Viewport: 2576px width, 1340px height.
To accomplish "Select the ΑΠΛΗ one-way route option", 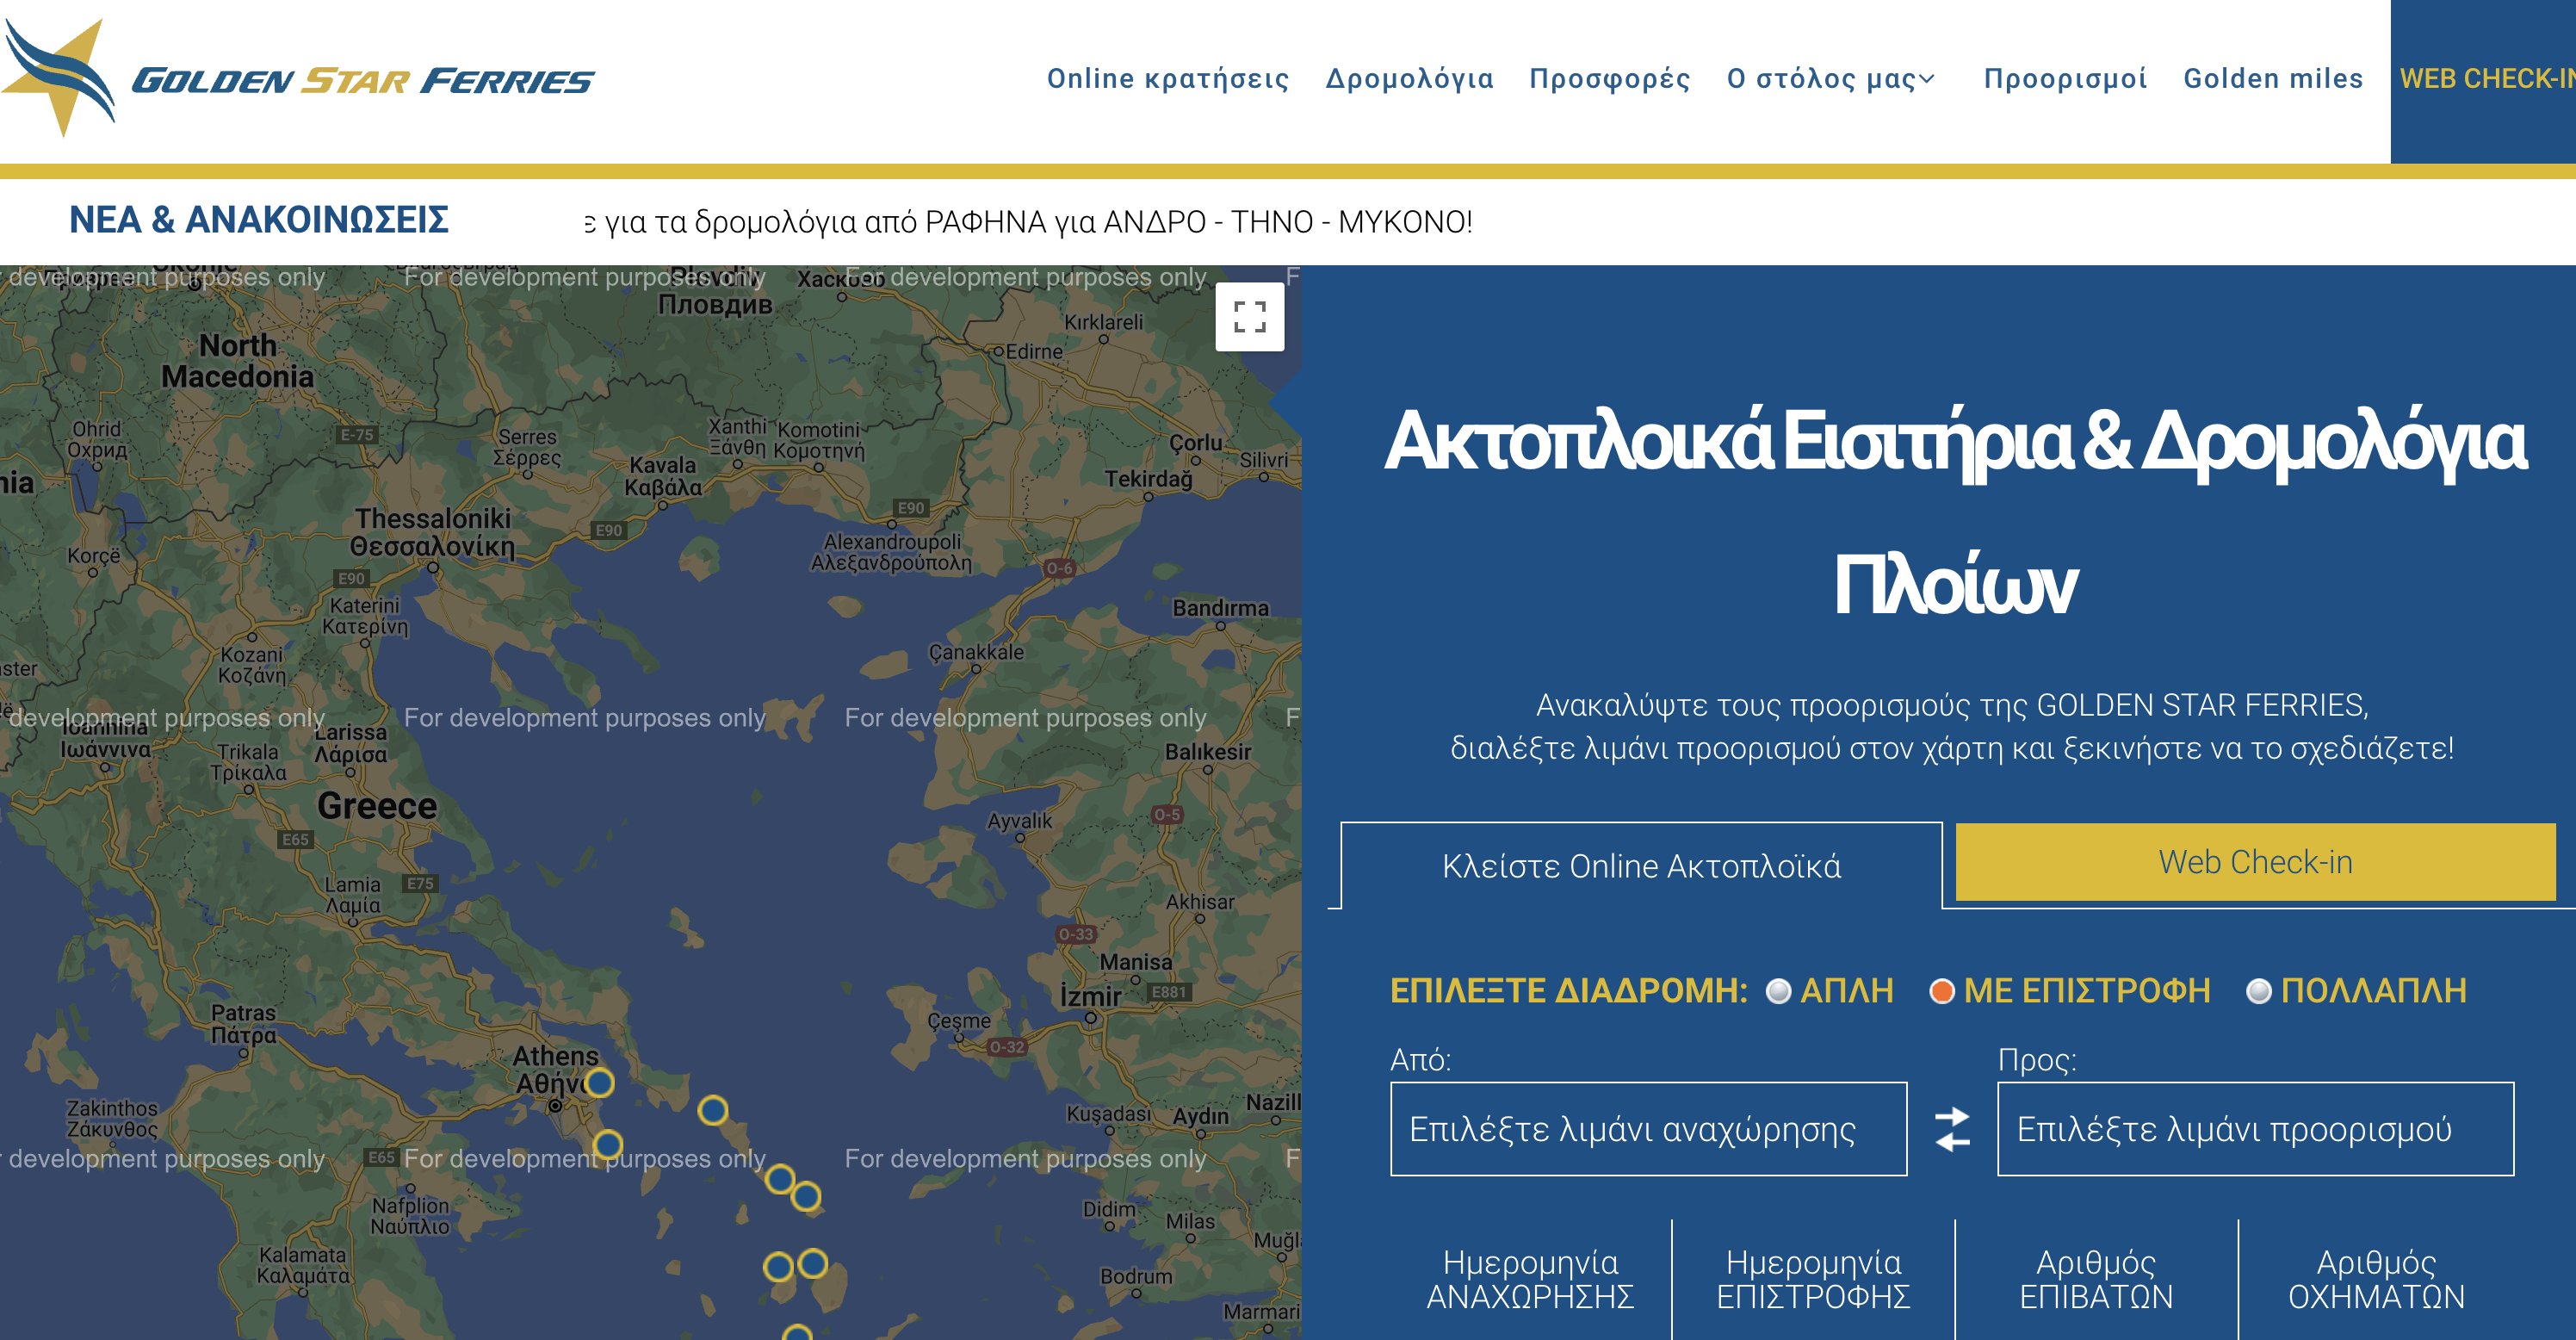I will click(1778, 991).
